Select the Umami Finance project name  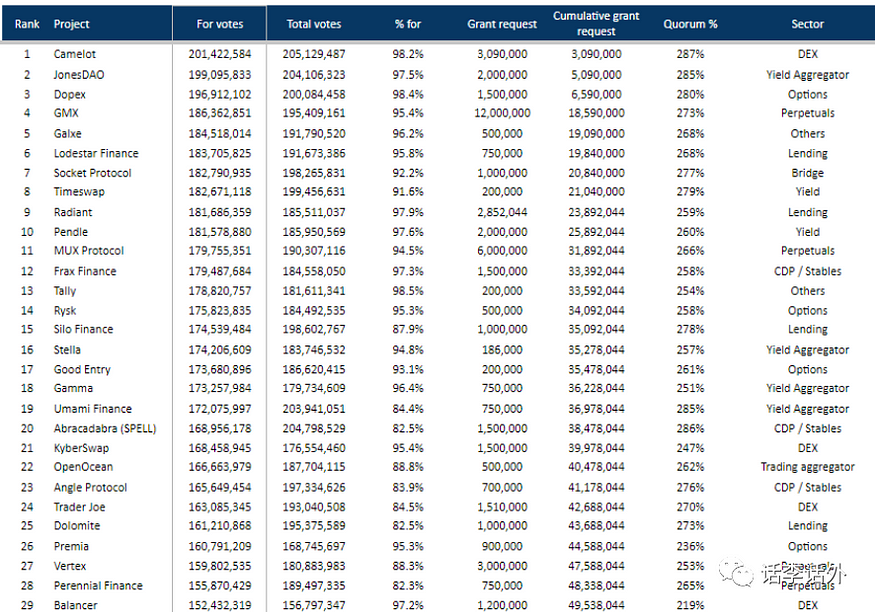click(93, 408)
